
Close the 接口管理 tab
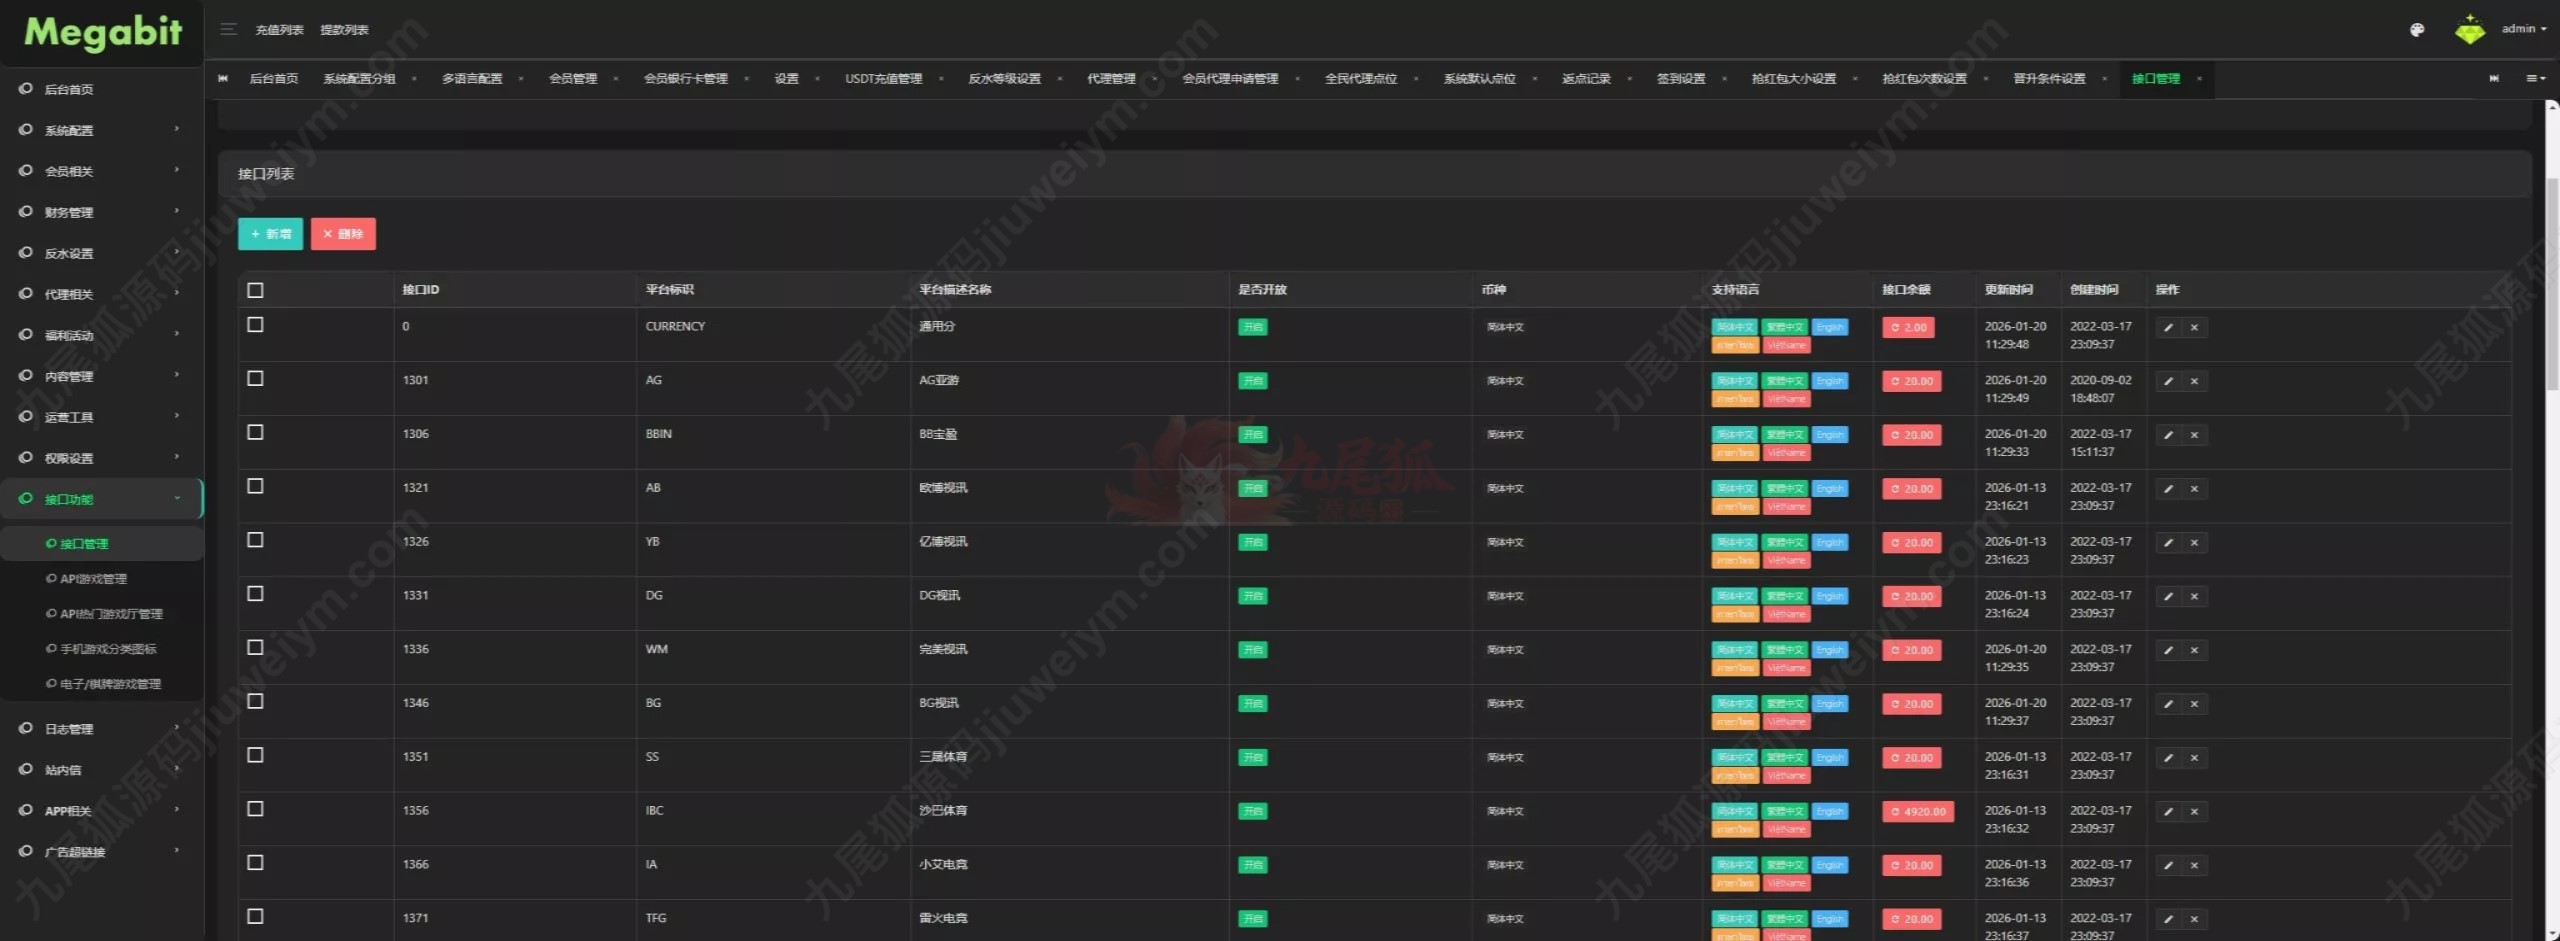[2199, 79]
